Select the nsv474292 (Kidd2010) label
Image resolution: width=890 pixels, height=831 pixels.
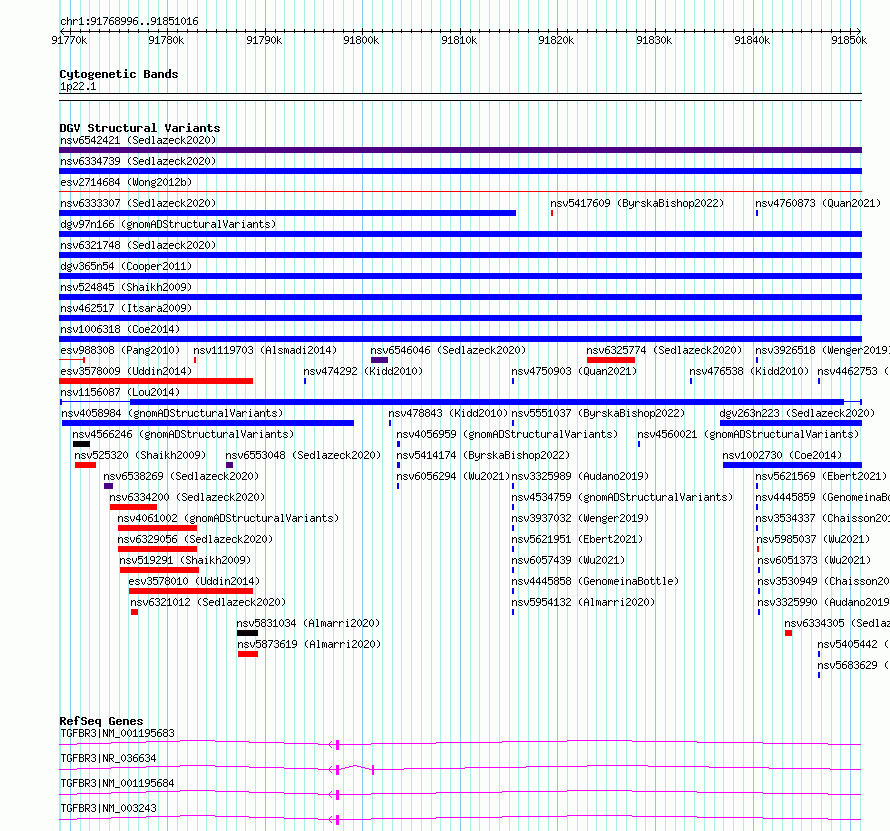click(x=363, y=371)
